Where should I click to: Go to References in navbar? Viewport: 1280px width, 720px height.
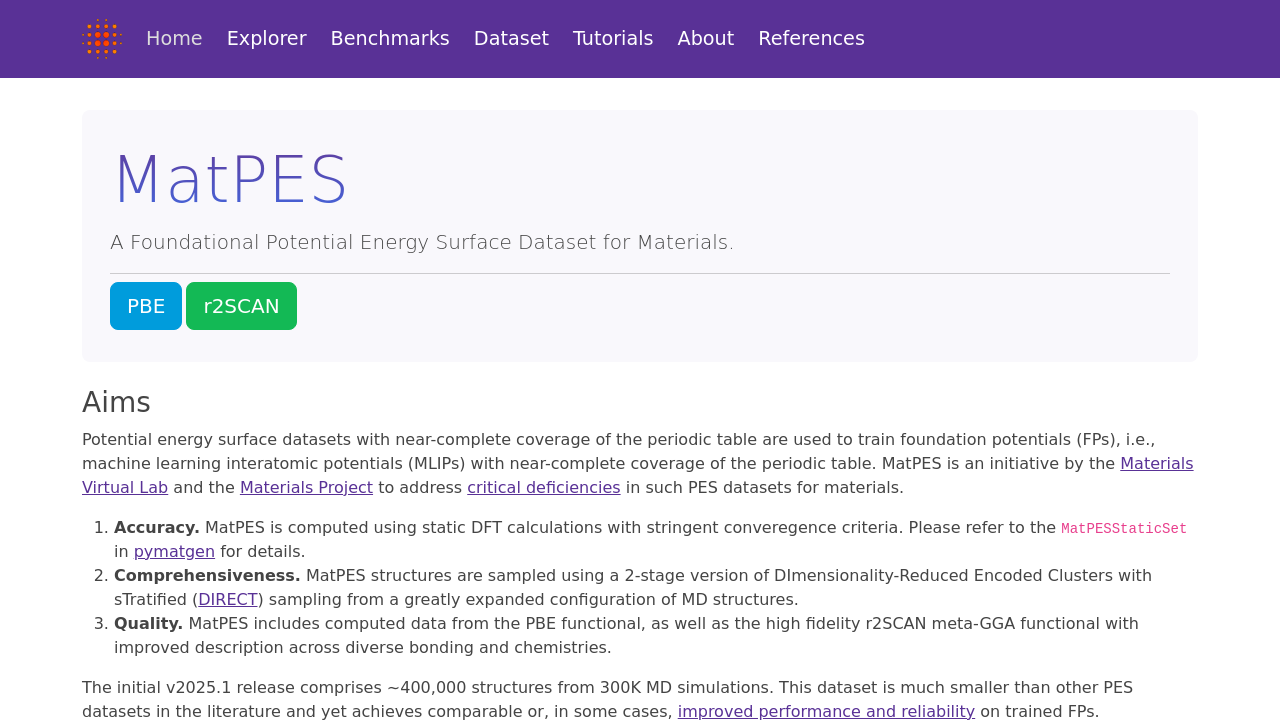[x=811, y=39]
